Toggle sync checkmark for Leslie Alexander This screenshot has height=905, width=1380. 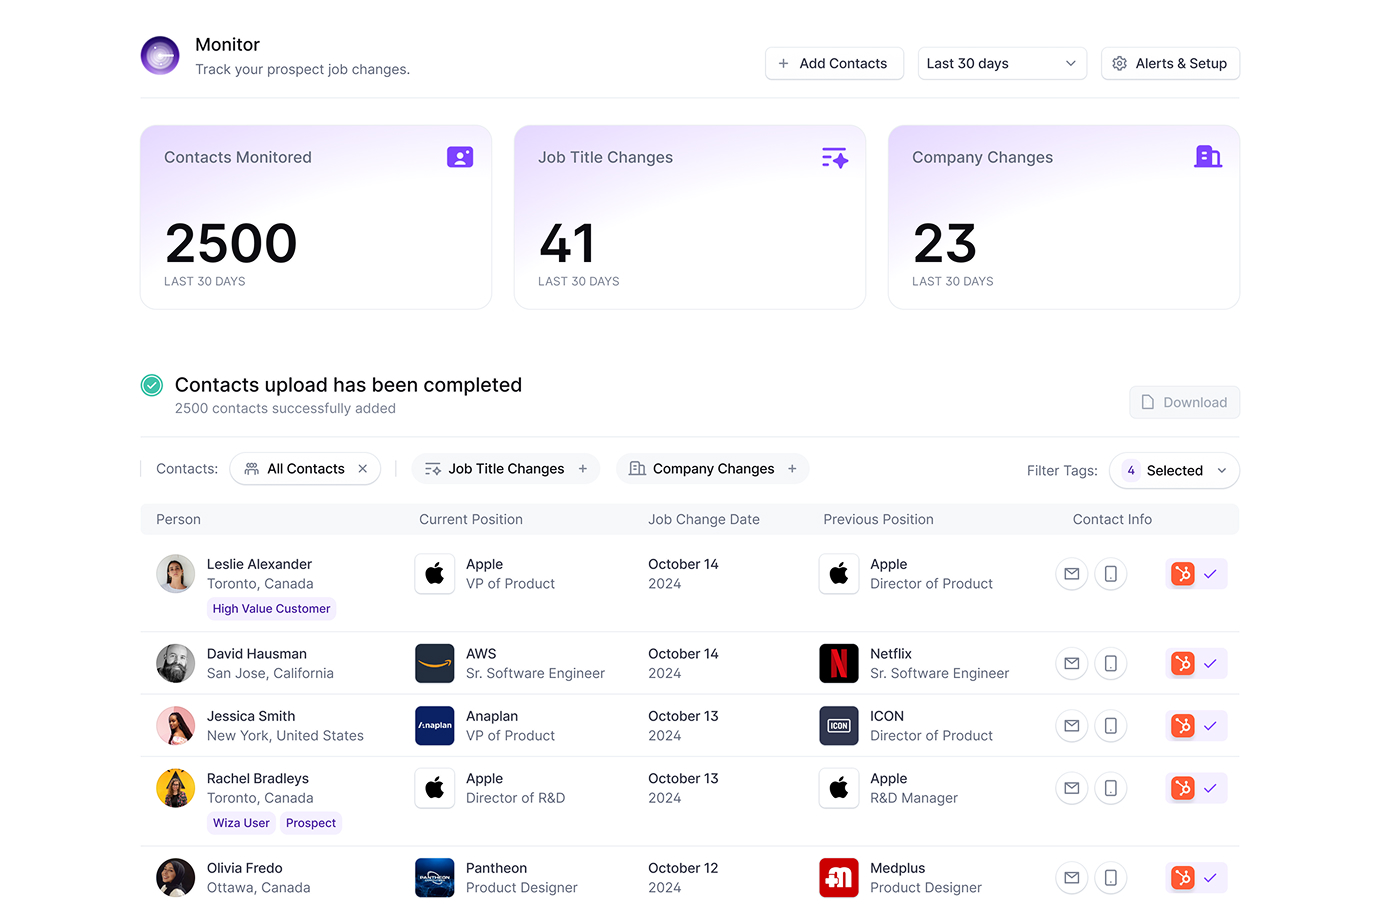point(1210,574)
